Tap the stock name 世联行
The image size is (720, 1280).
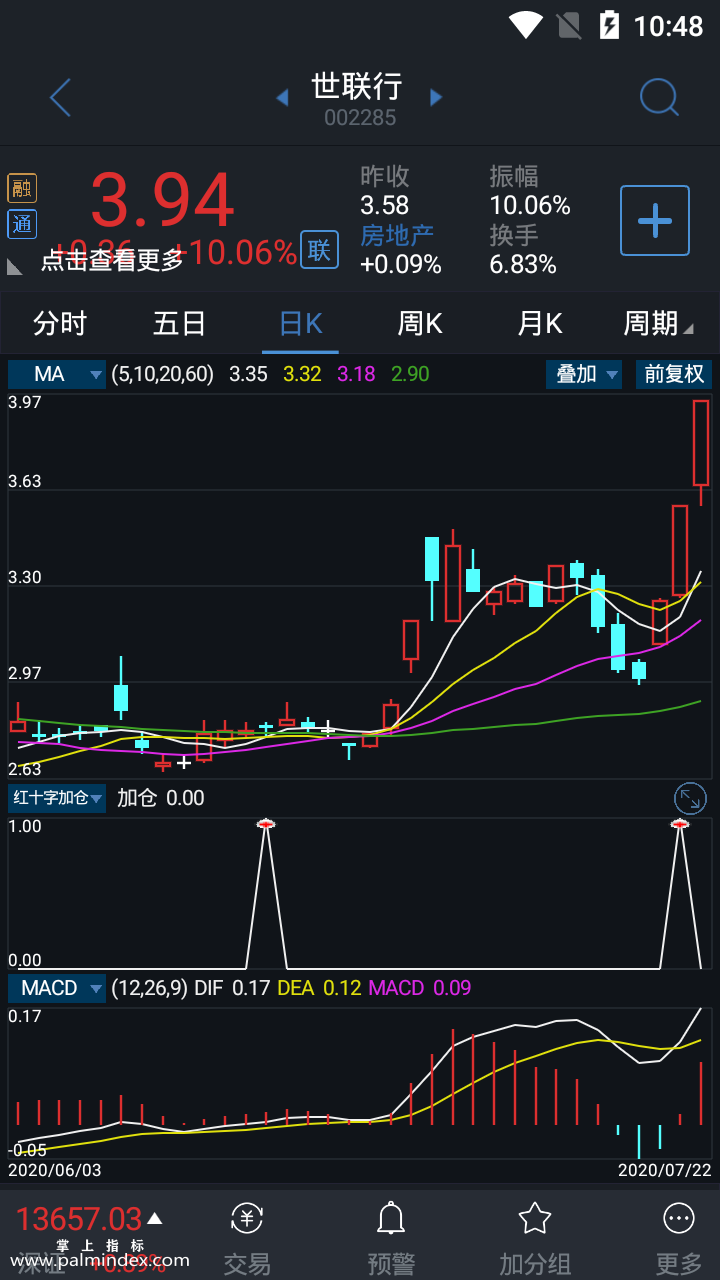357,86
